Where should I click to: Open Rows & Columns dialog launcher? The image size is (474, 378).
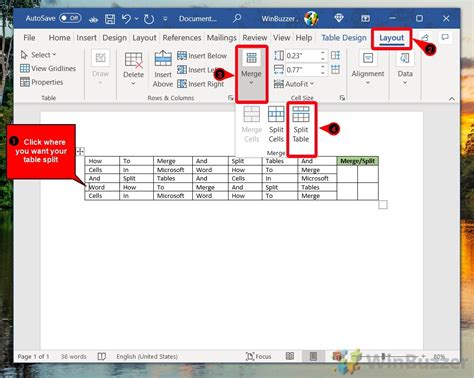click(230, 98)
